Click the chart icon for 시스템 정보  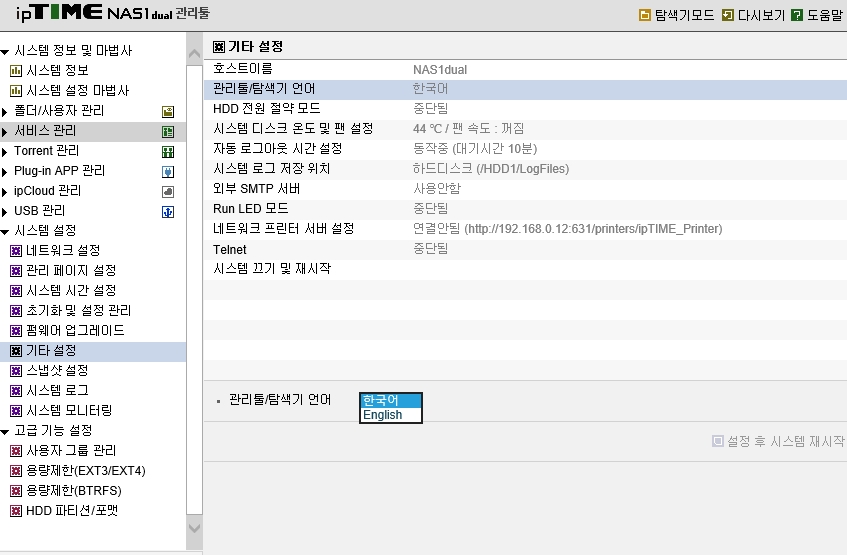point(16,71)
